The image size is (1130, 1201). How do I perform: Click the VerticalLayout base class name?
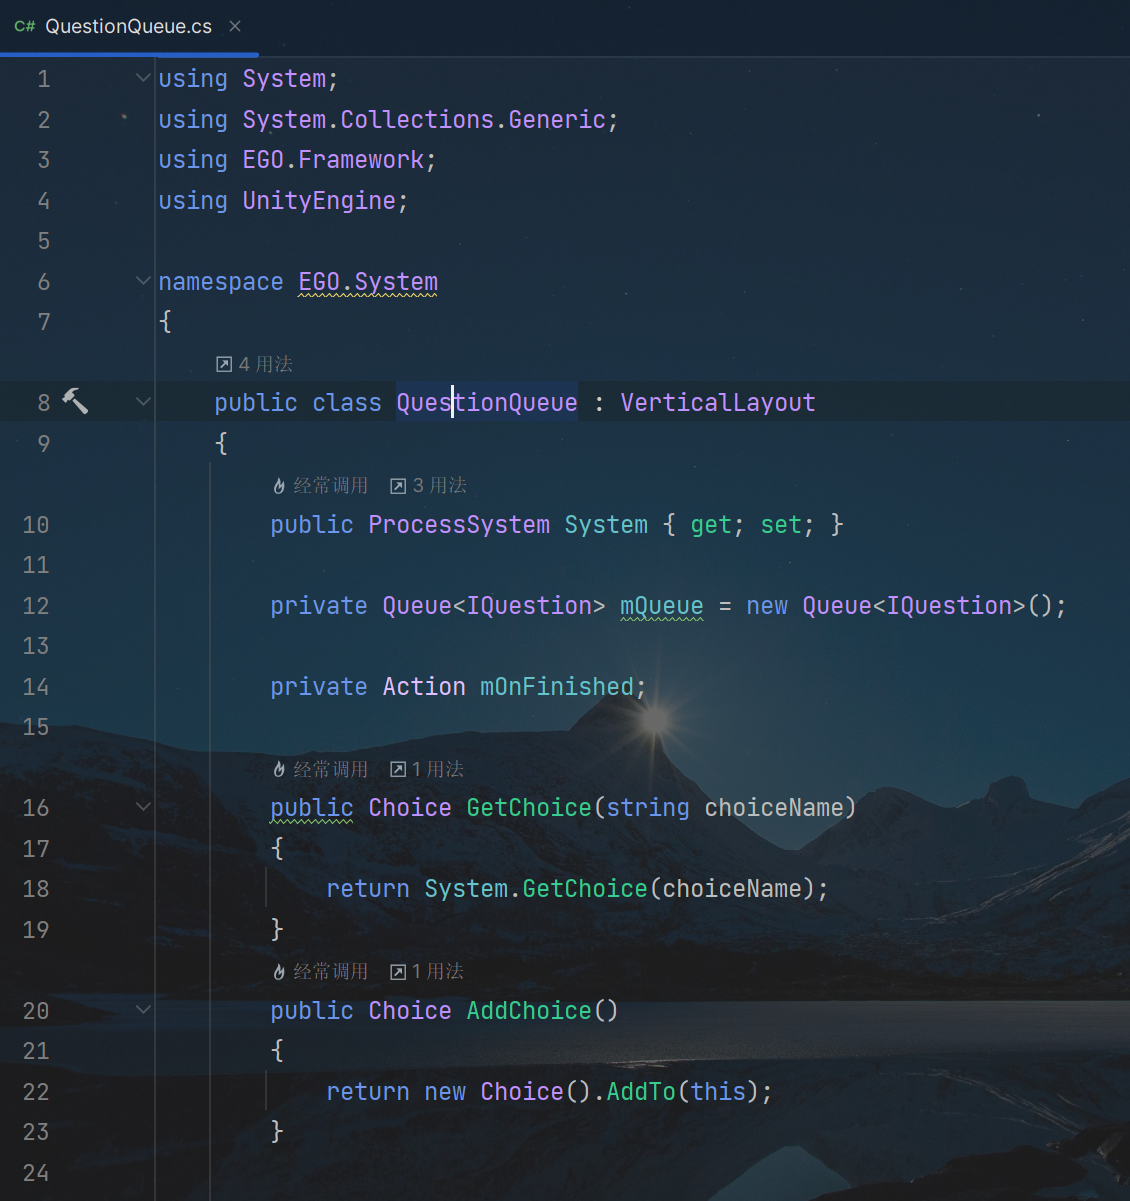(x=717, y=403)
